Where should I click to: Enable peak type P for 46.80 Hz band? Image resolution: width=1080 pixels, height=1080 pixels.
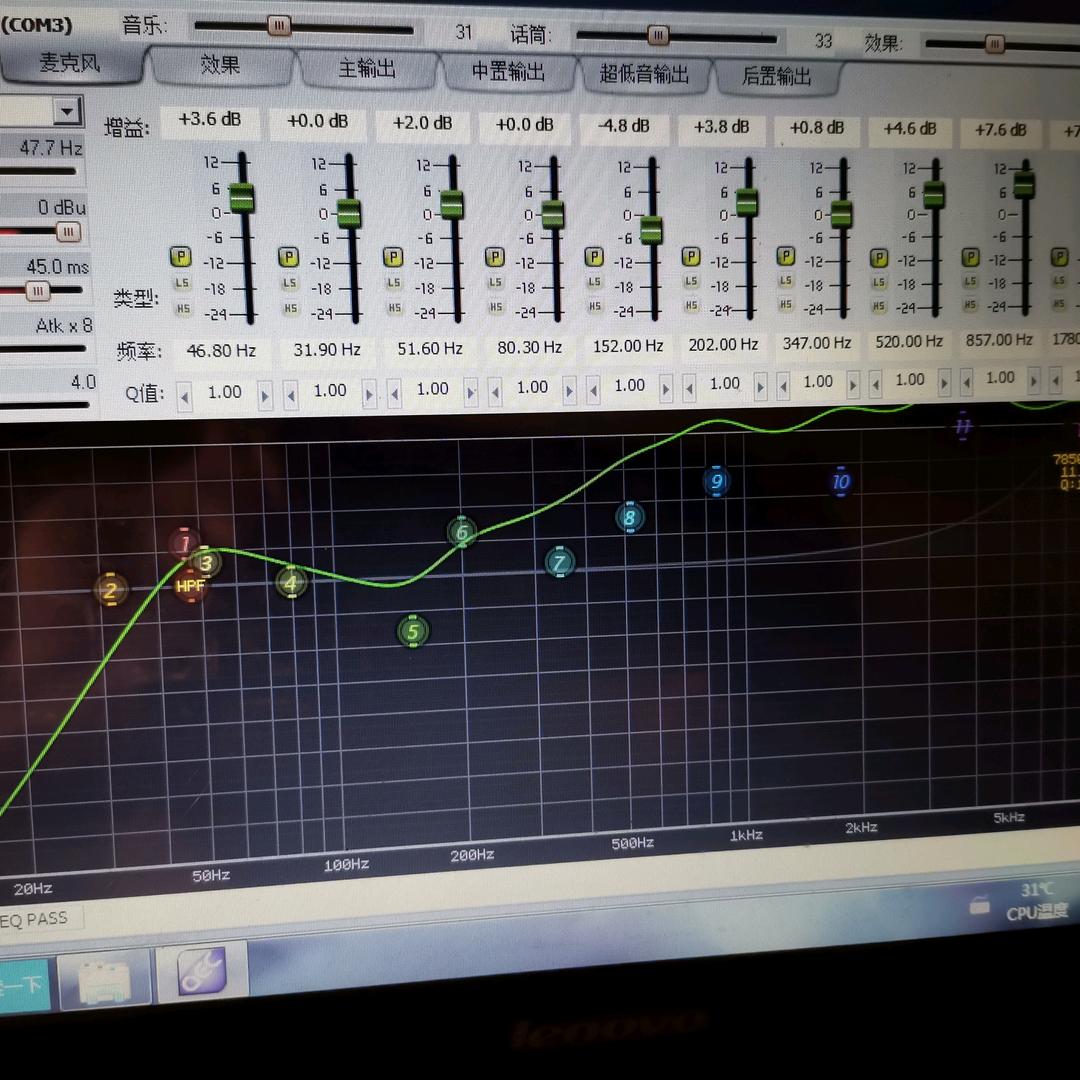pyautogui.click(x=181, y=256)
